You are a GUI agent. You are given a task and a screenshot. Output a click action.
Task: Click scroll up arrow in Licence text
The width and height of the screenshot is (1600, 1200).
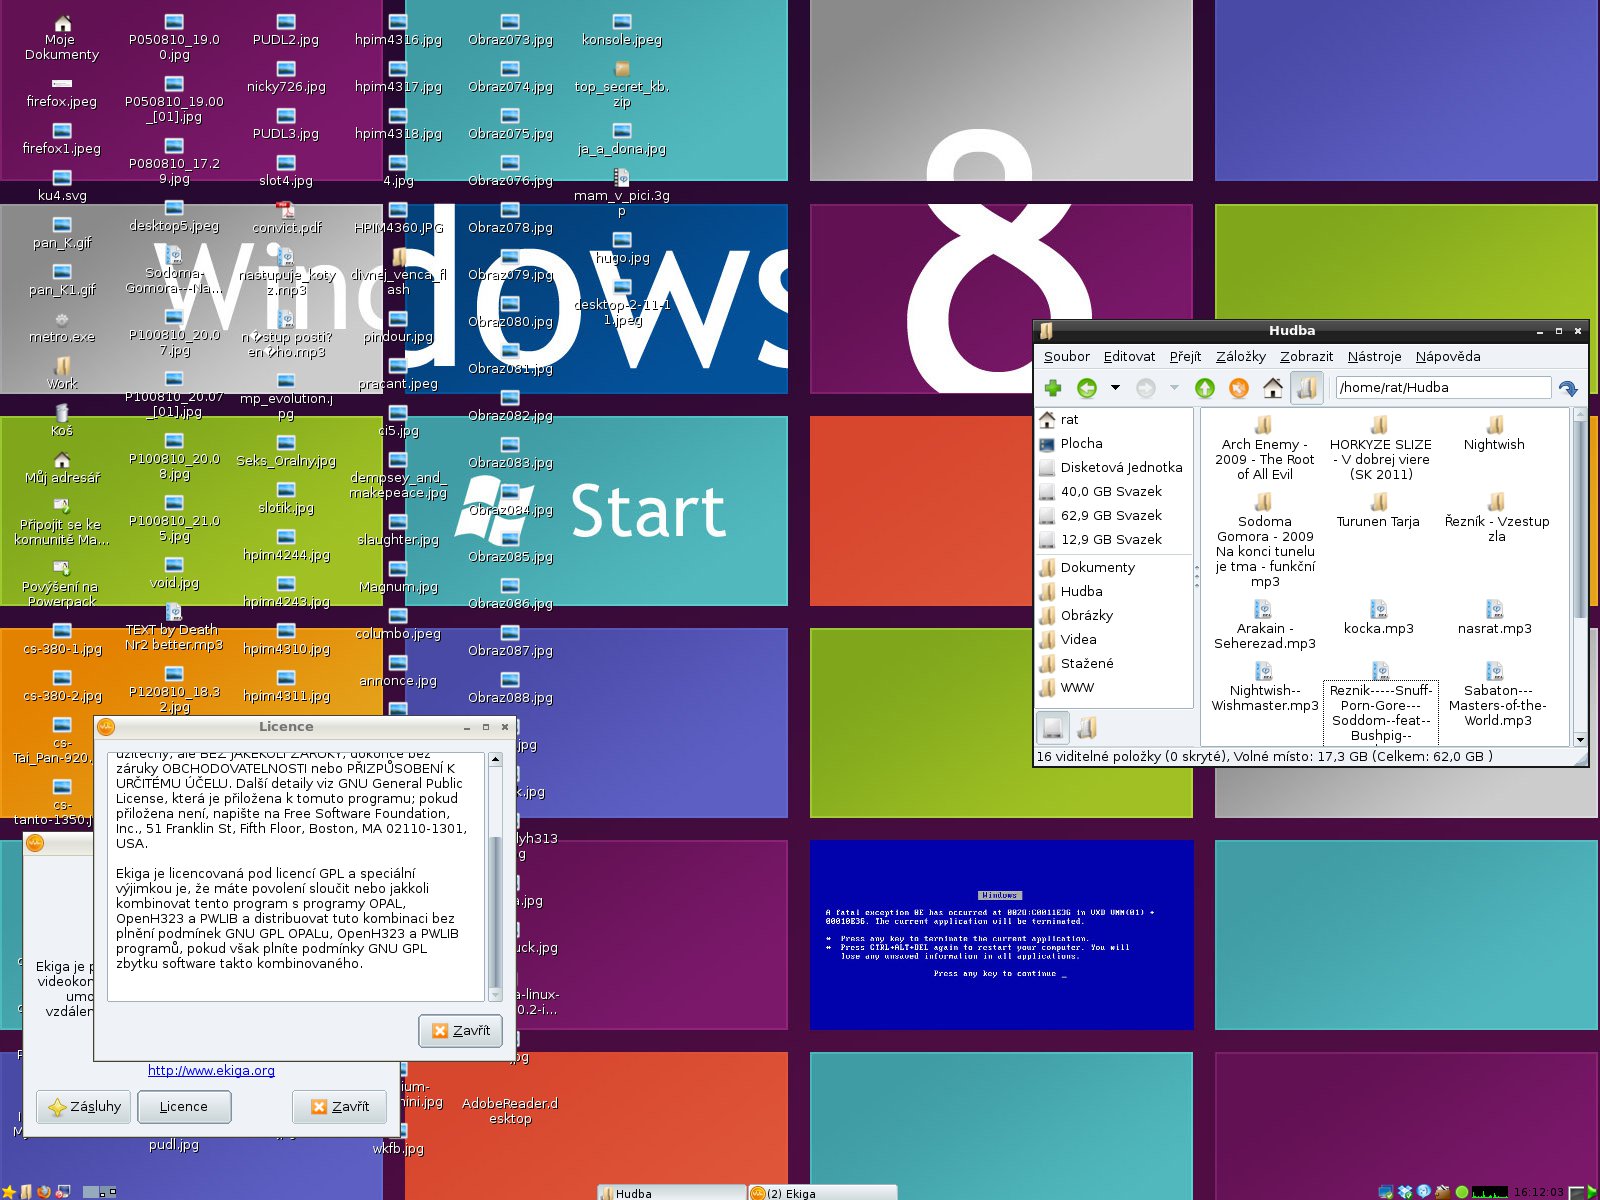point(495,760)
